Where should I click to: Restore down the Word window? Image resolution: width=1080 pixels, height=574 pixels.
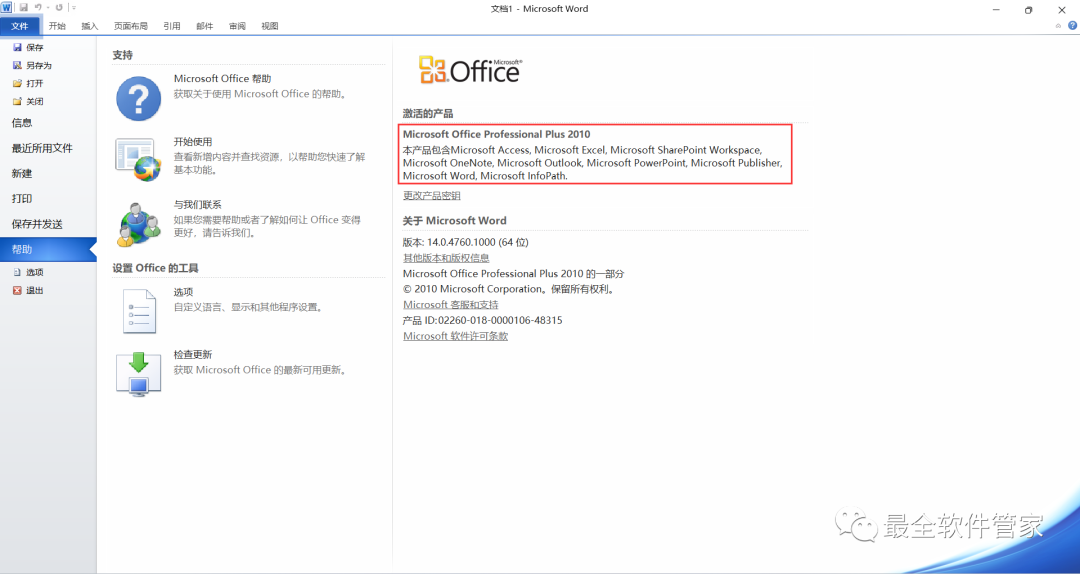(x=1028, y=10)
